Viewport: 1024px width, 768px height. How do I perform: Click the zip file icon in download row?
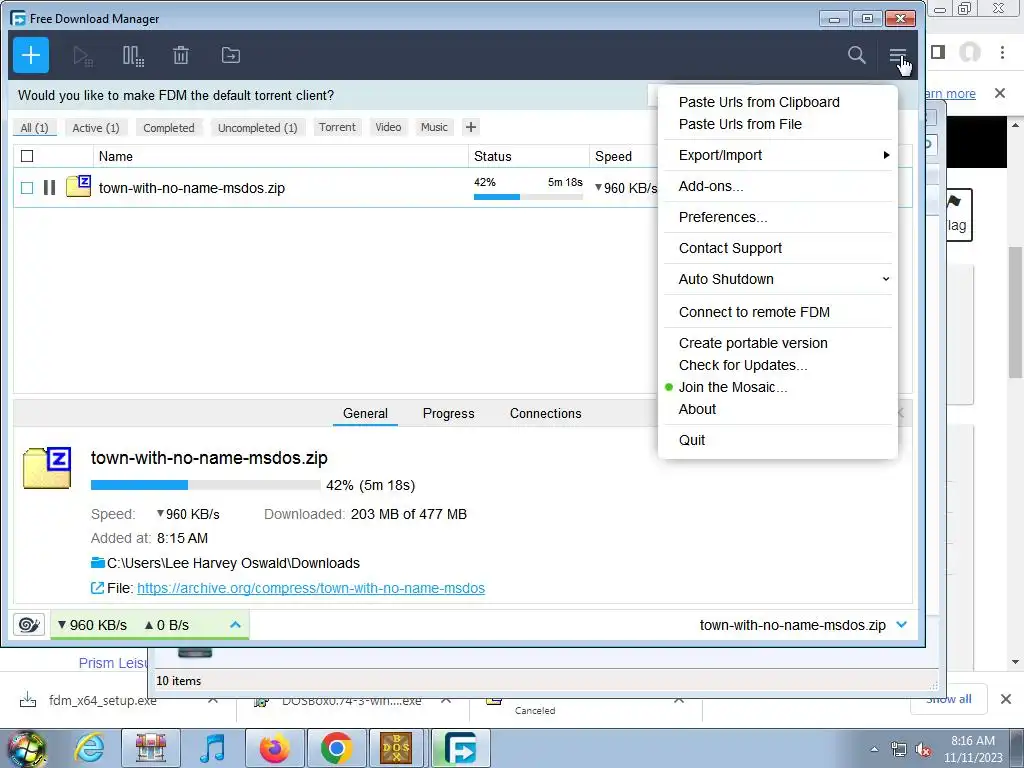coord(78,186)
